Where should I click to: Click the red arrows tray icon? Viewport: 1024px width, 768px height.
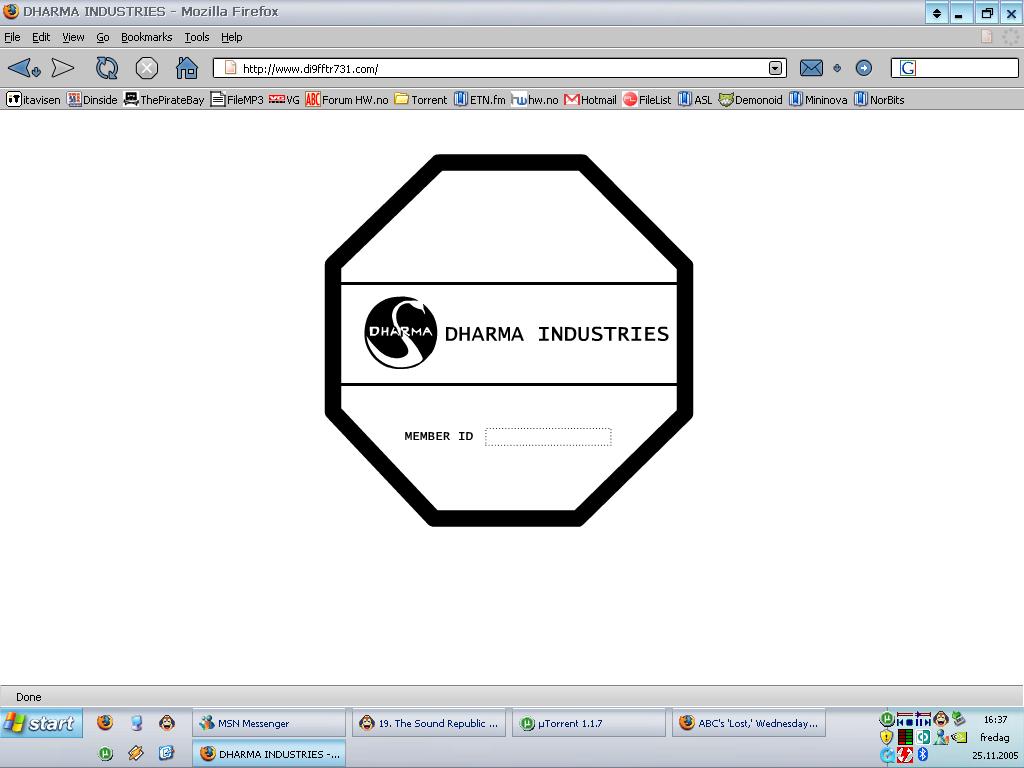(x=905, y=755)
